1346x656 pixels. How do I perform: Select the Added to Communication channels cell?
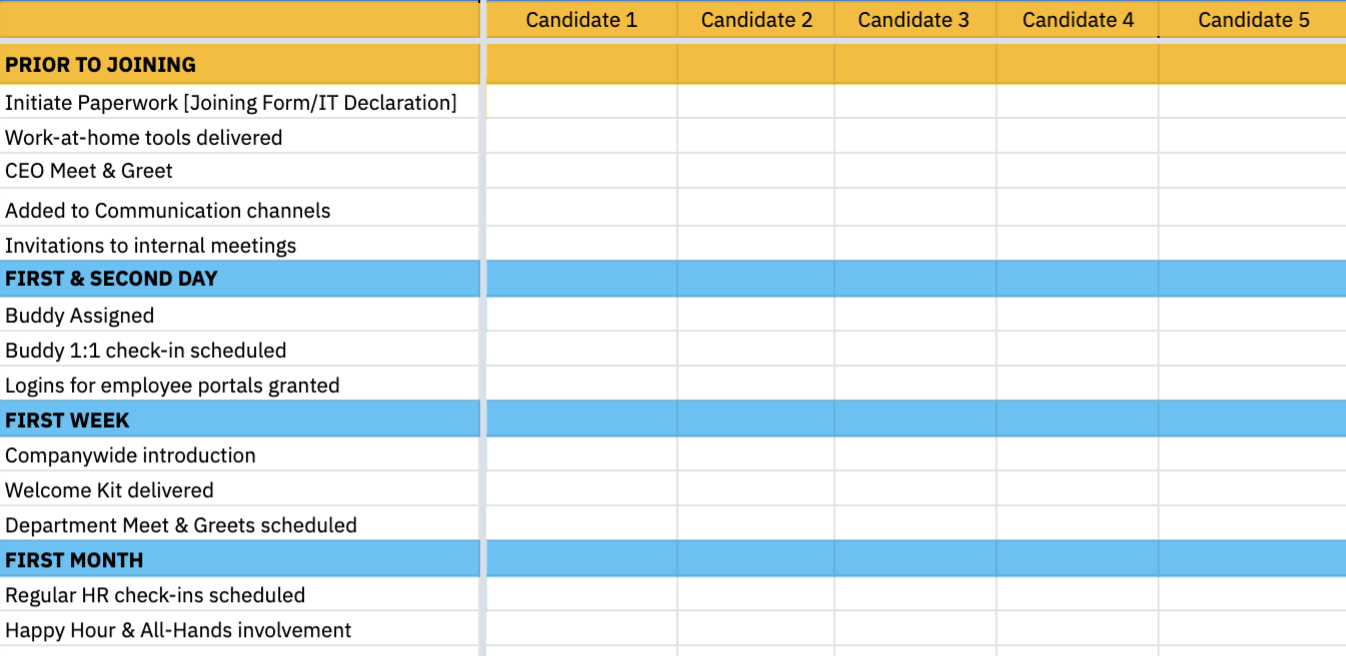pos(167,211)
